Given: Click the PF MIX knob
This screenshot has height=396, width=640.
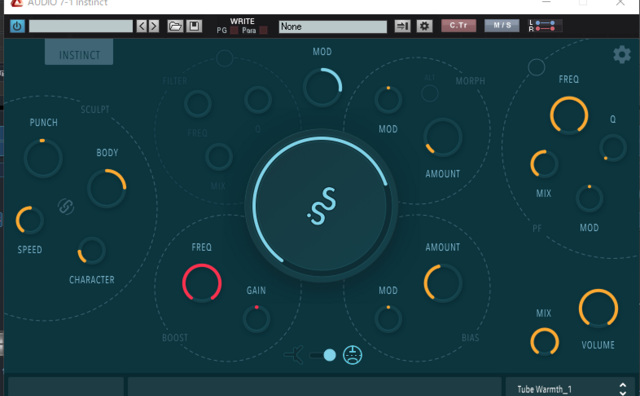Looking at the screenshot, I should tap(544, 164).
